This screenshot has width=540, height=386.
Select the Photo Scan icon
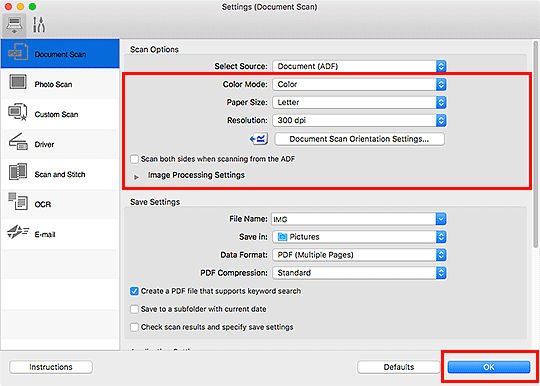[x=18, y=82]
